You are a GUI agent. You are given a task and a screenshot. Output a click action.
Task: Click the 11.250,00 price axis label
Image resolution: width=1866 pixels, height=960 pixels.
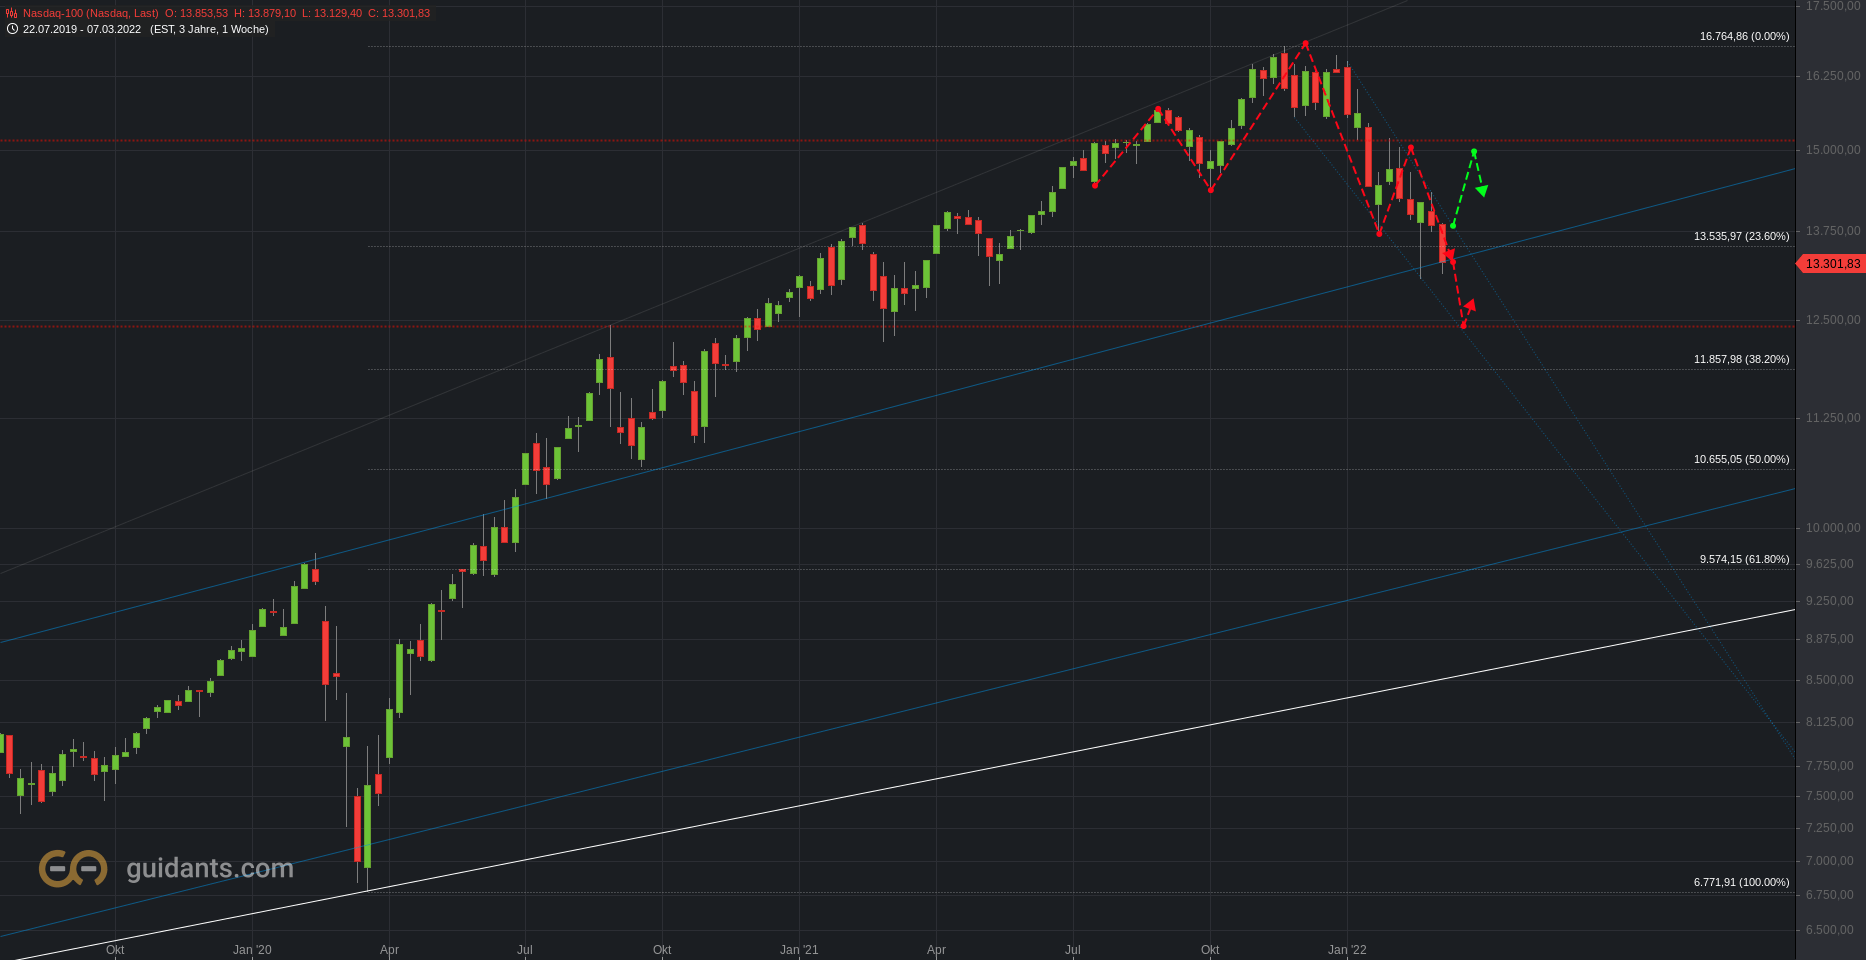tap(1833, 418)
